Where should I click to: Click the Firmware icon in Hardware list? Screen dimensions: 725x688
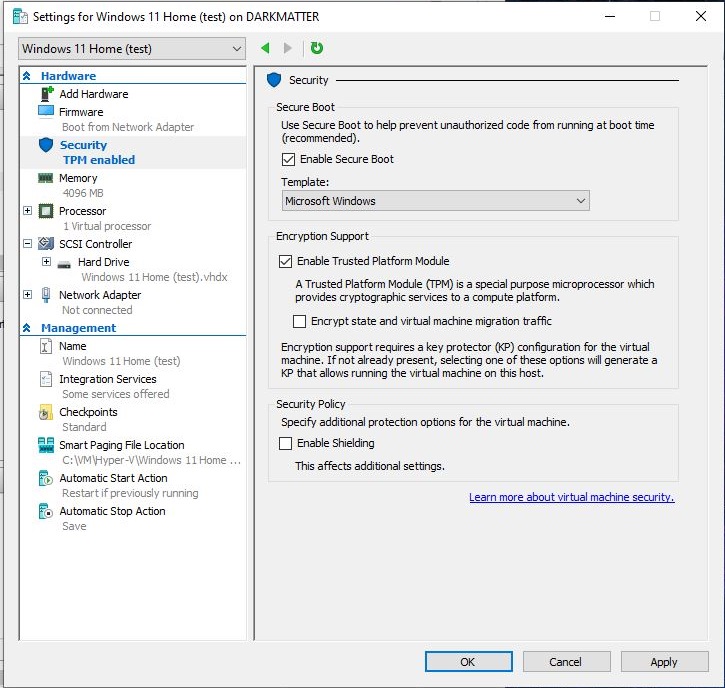click(46, 112)
